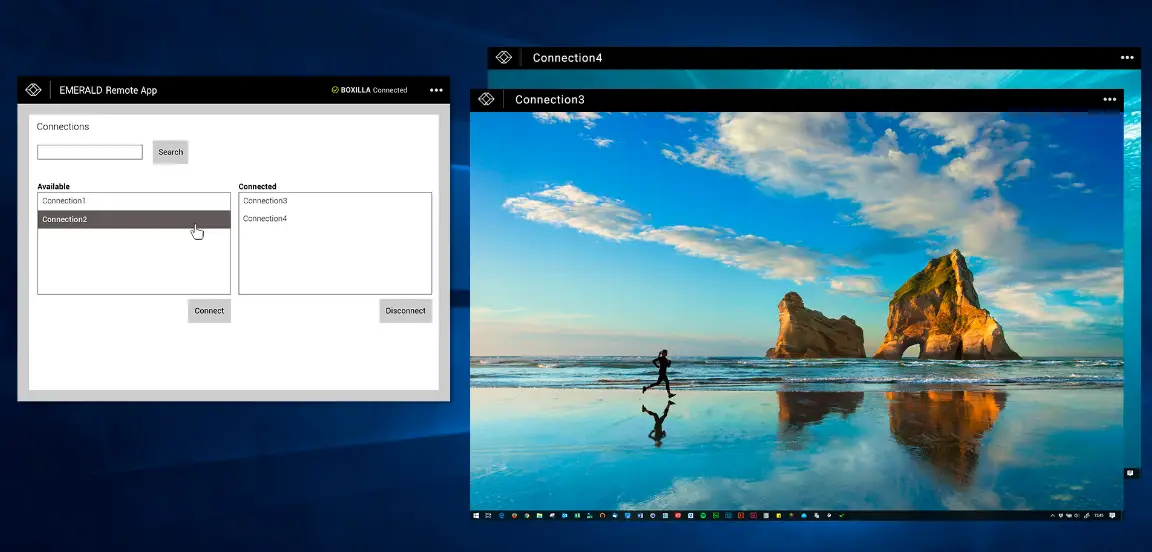Click the clock in Connection3 system tray
The height and width of the screenshot is (552, 1152).
1098,515
